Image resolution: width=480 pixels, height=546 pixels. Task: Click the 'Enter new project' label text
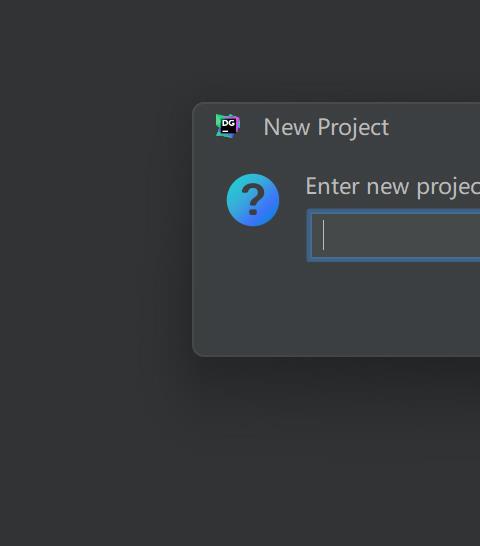click(x=393, y=187)
